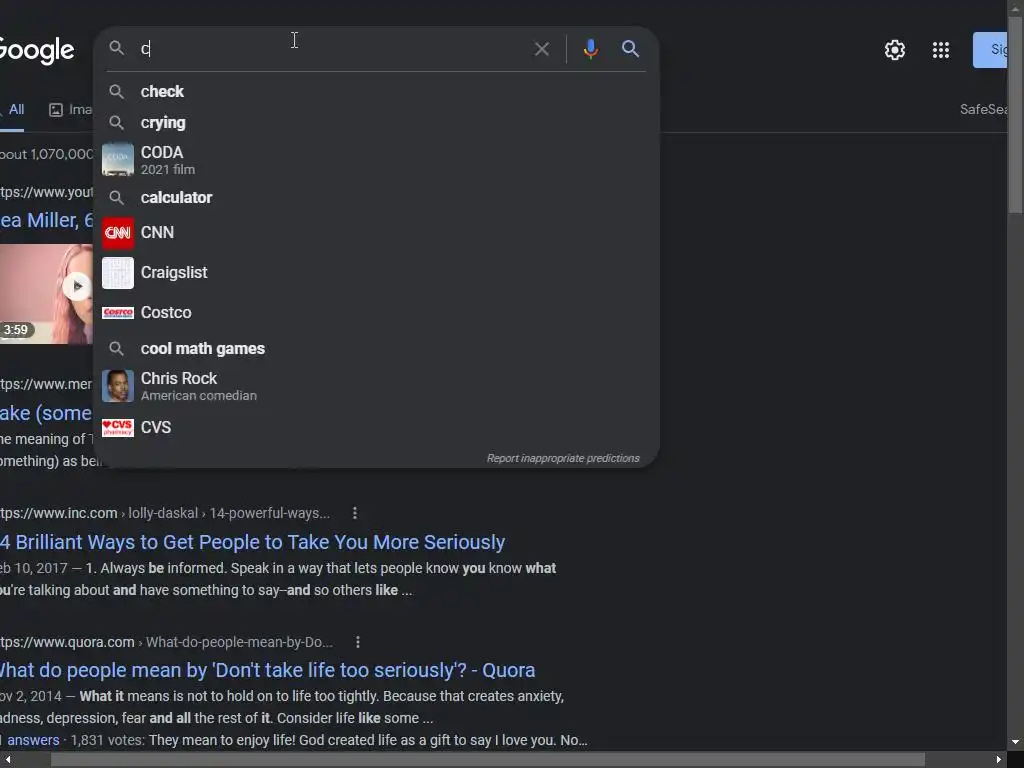
Task: Choose the CNN suggestion
Action: point(376,232)
